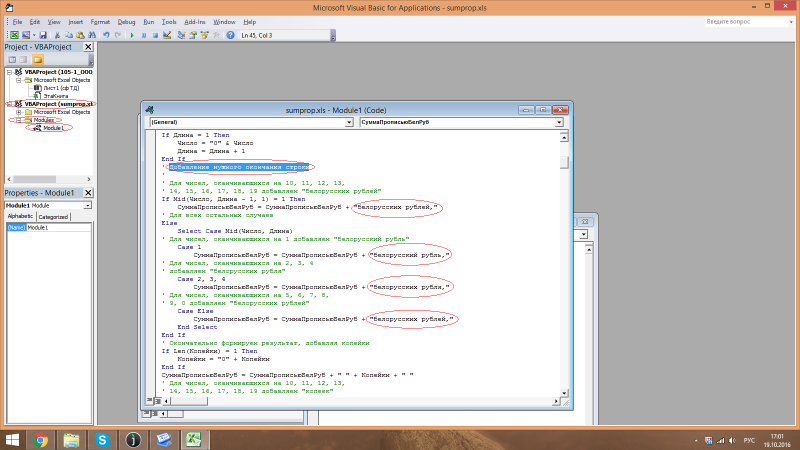
Task: Collapse the VBAProject (105-1_000 tree node
Action: (x=9, y=72)
